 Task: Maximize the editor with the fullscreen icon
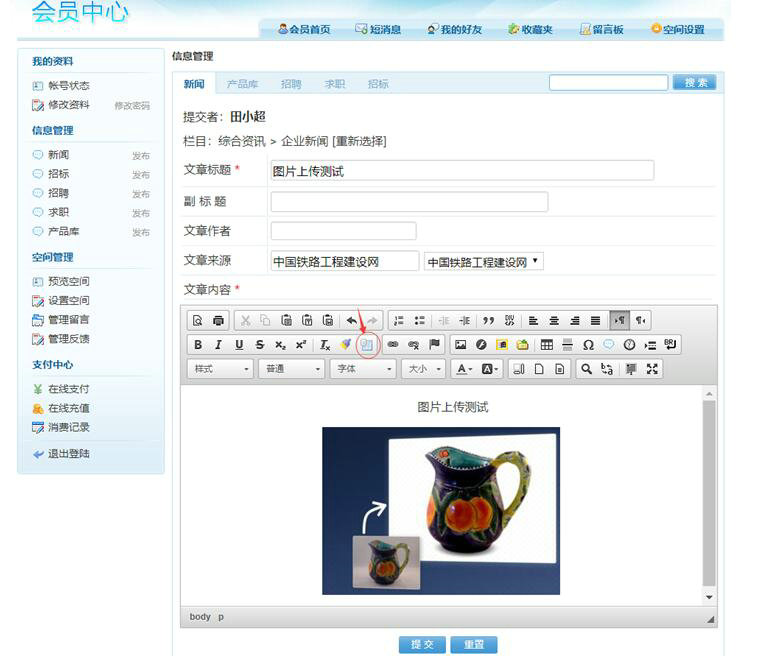click(x=652, y=369)
